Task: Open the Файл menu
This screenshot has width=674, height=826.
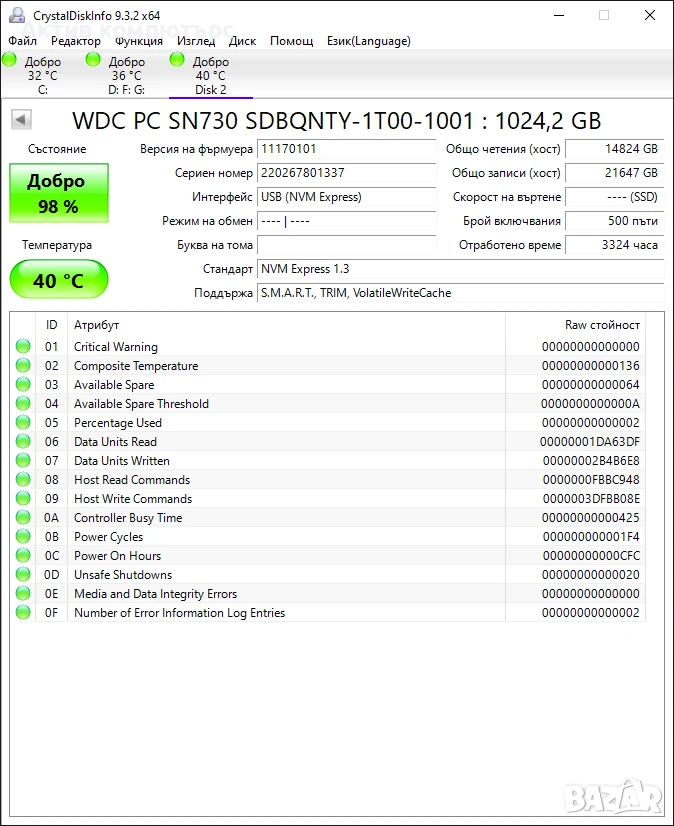Action: [x=23, y=41]
